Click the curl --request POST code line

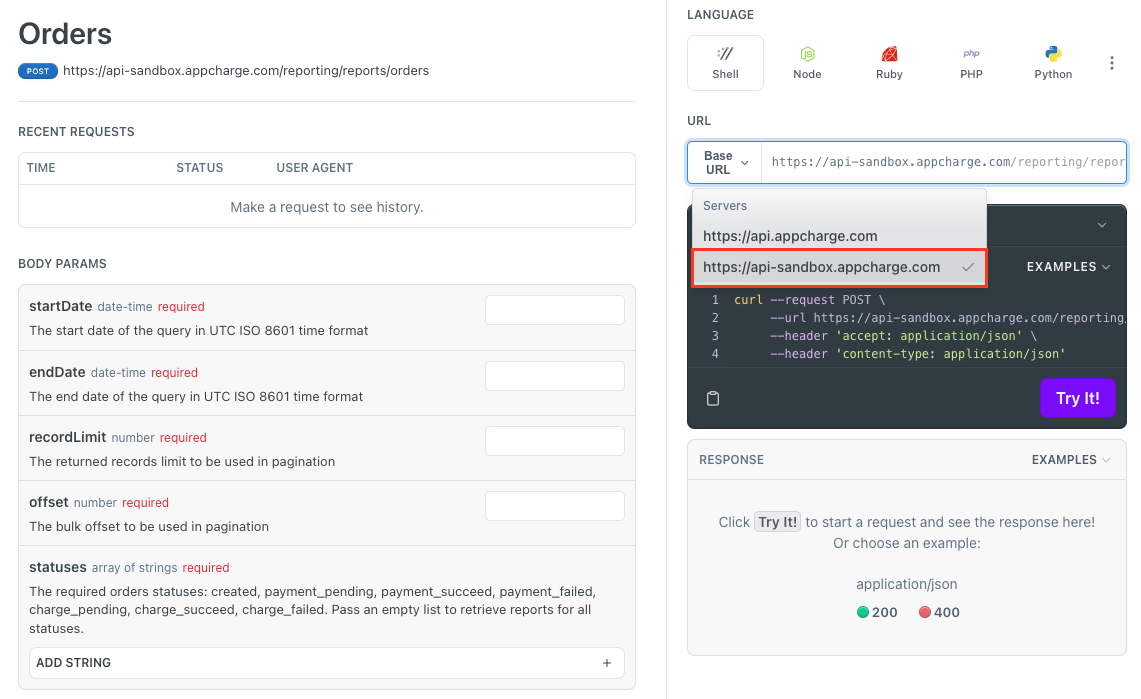click(810, 300)
